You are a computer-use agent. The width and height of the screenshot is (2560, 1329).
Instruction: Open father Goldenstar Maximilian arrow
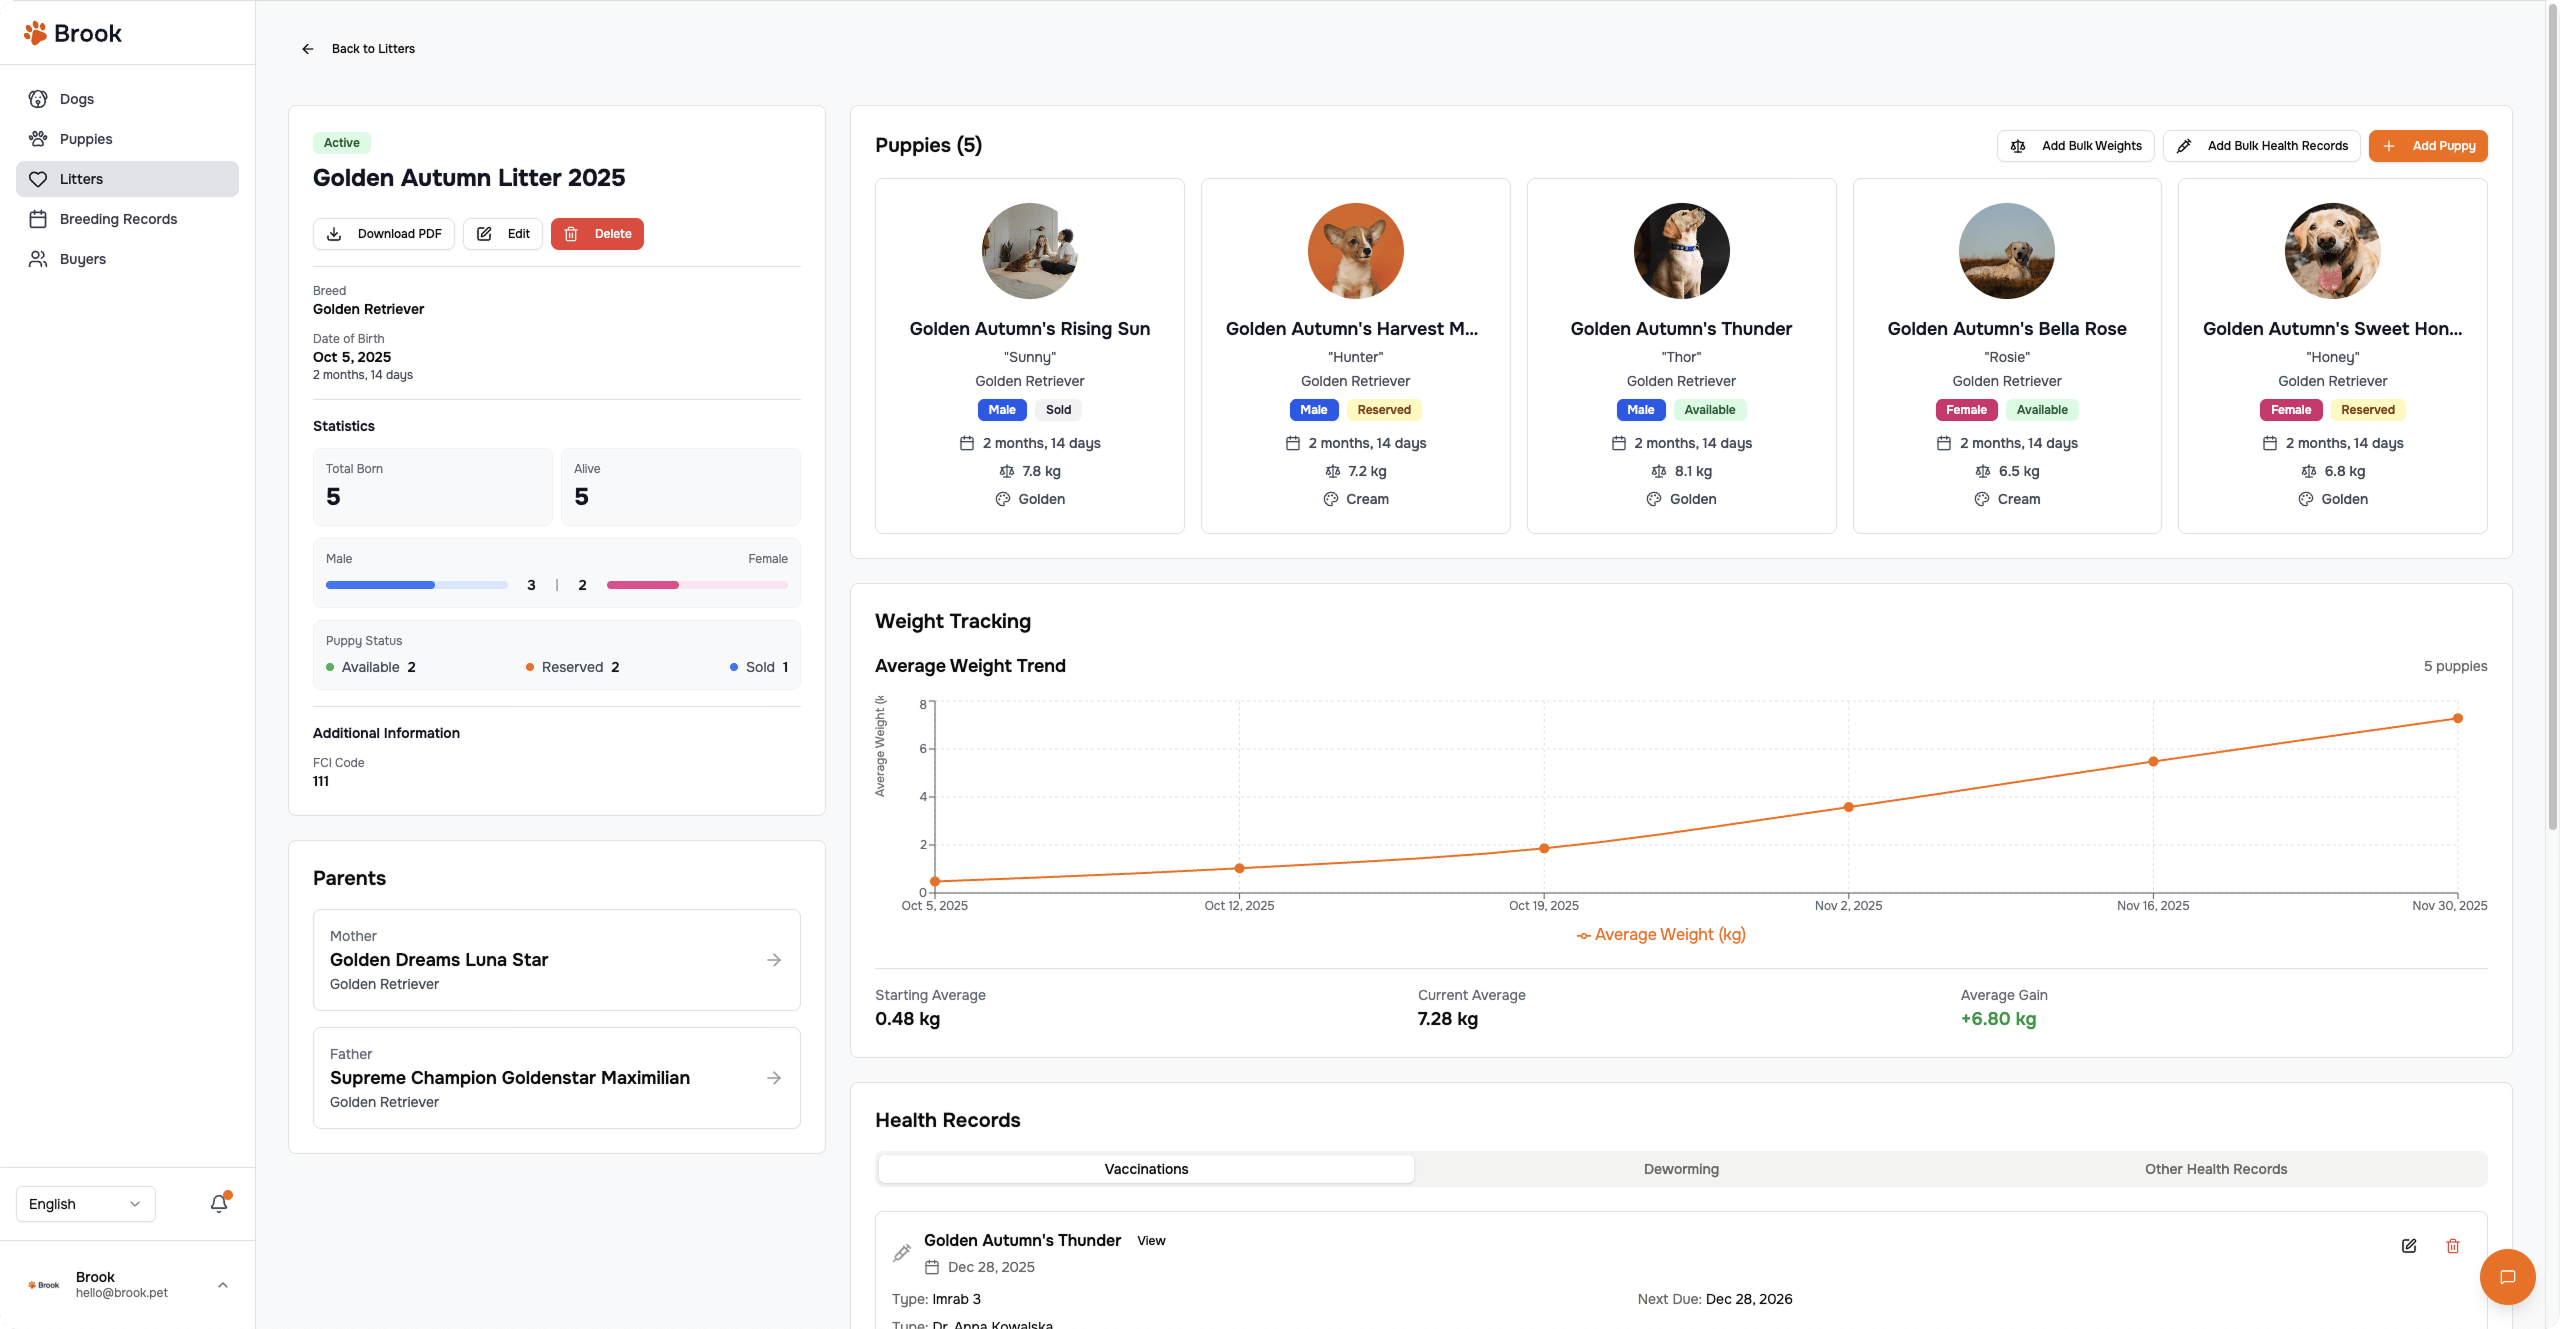tap(774, 1078)
